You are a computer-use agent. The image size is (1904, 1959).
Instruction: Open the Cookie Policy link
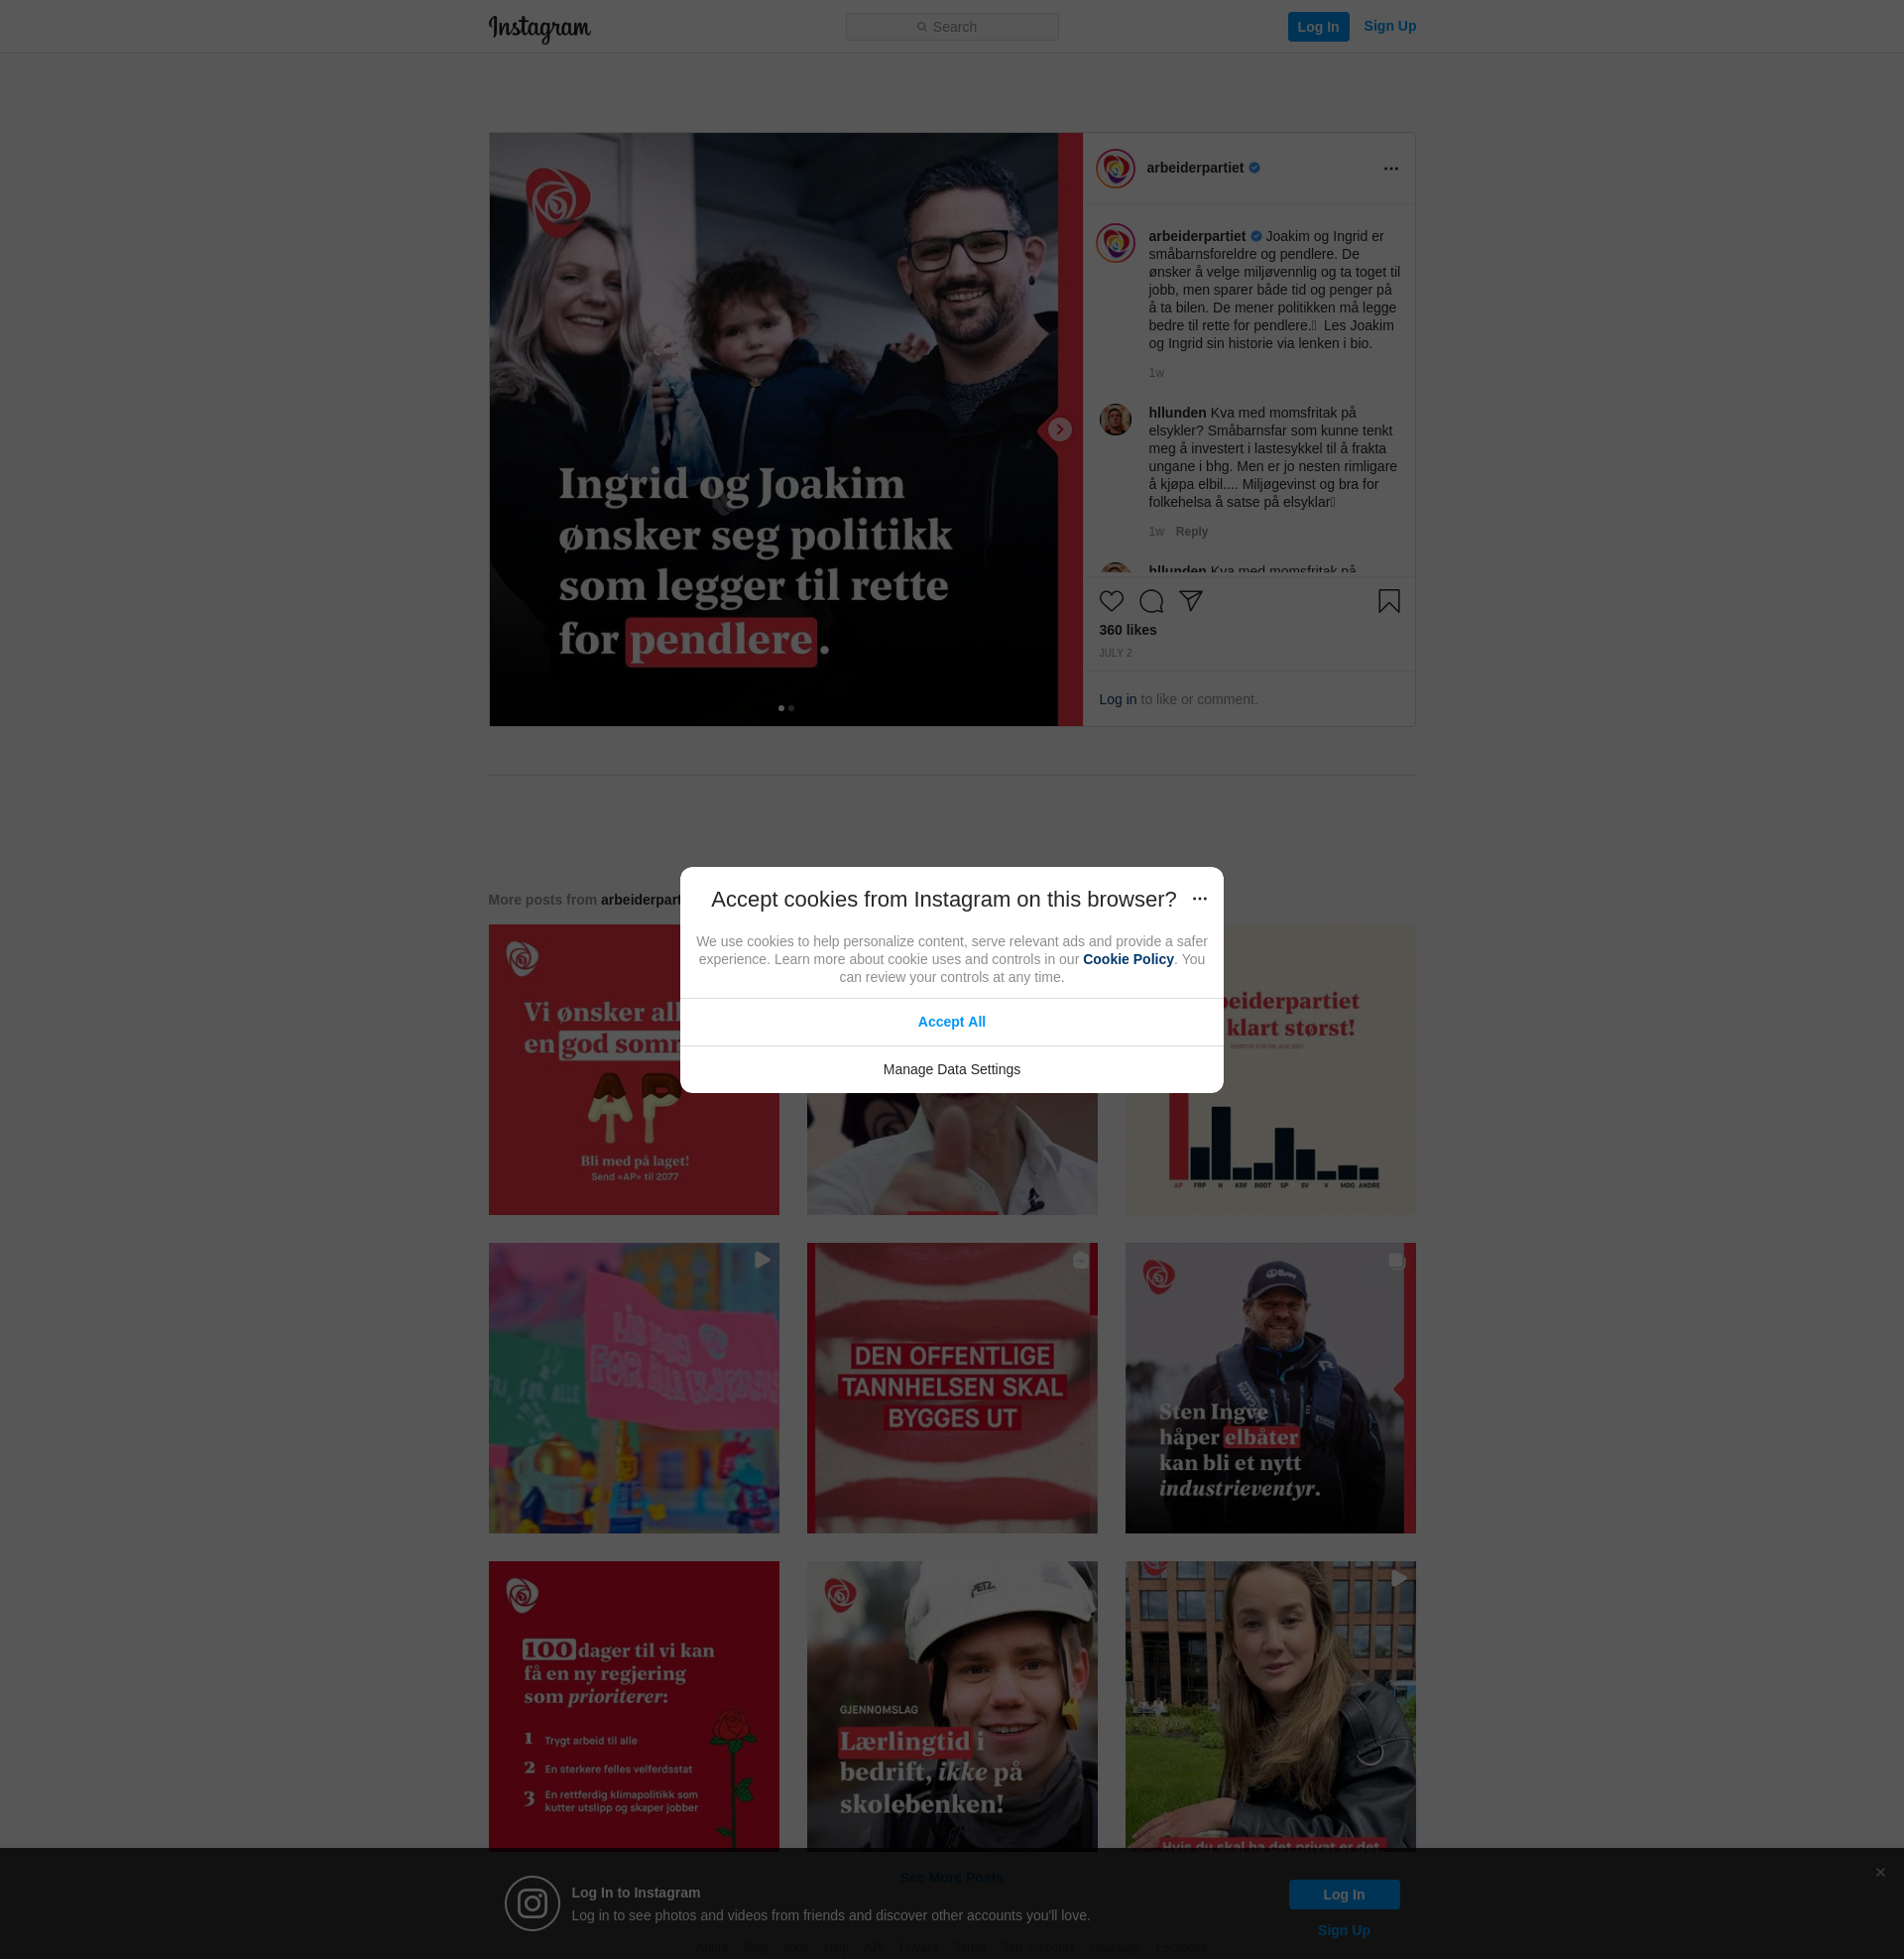pyautogui.click(x=1127, y=959)
